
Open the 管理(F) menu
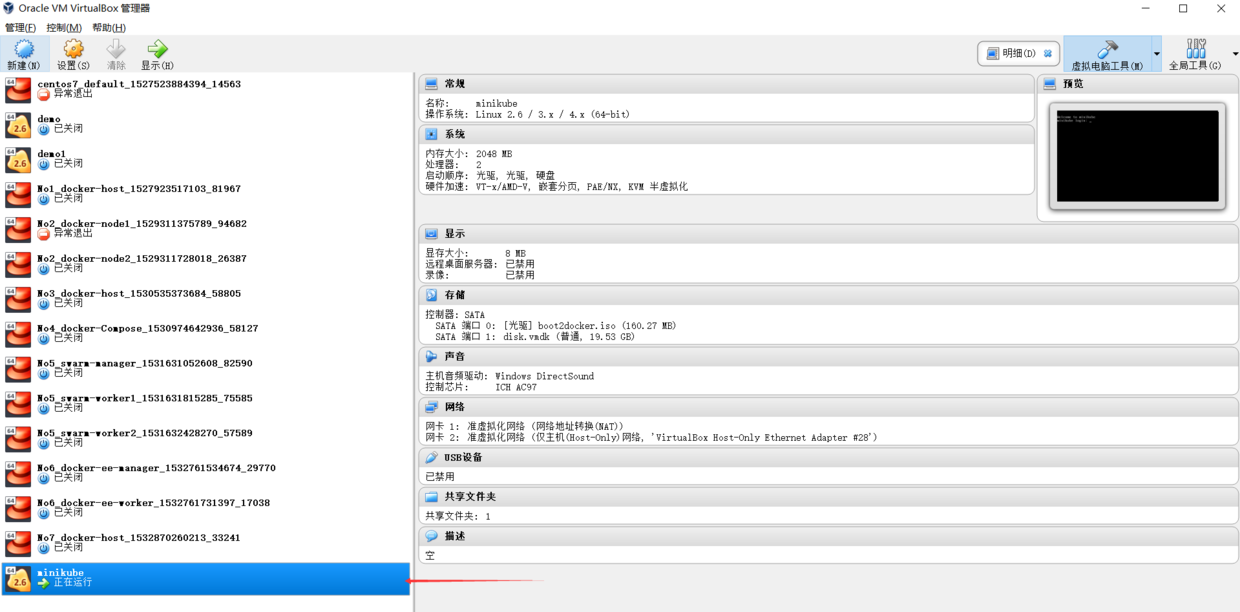coord(20,28)
